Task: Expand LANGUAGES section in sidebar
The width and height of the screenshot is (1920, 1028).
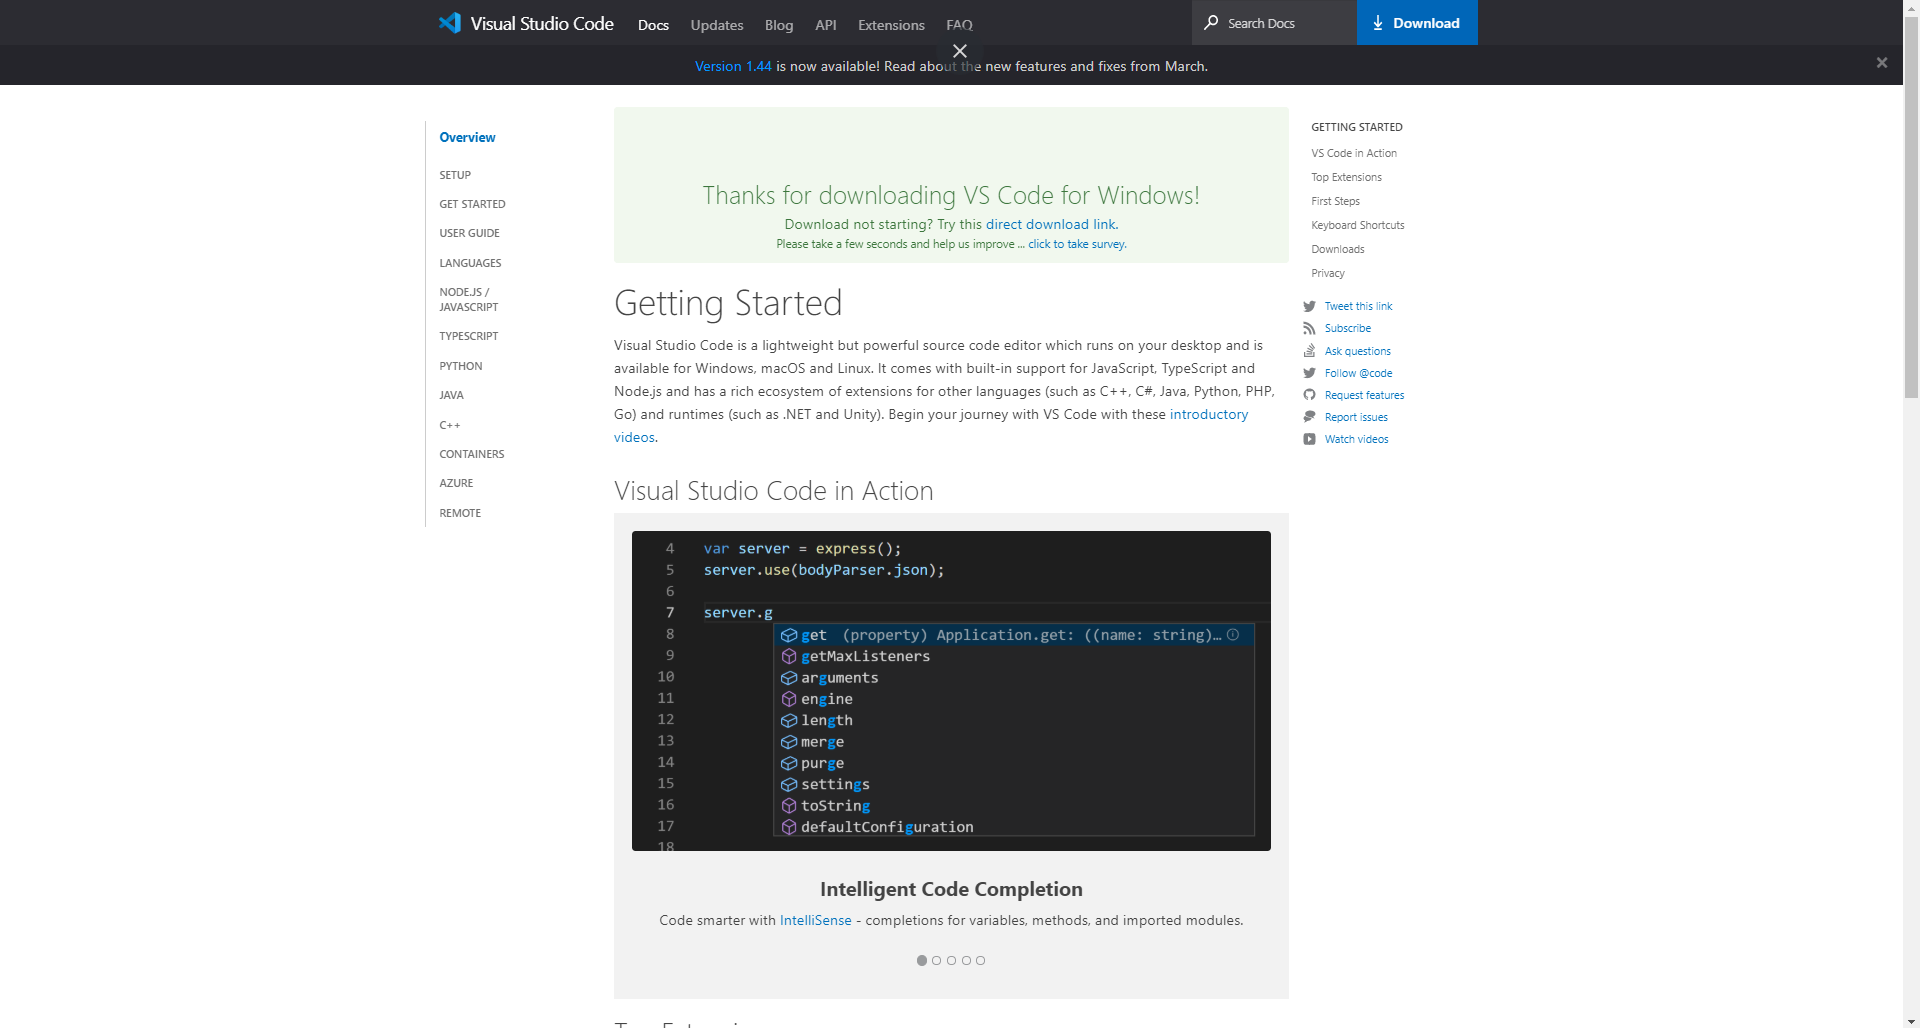Action: pos(470,263)
